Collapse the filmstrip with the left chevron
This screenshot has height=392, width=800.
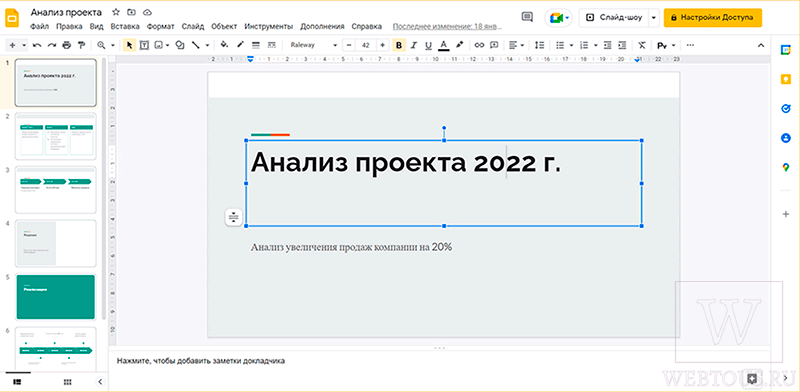click(x=100, y=381)
